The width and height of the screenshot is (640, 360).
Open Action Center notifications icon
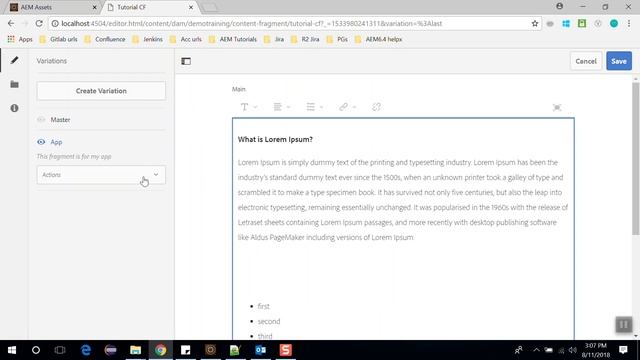[x=623, y=350]
